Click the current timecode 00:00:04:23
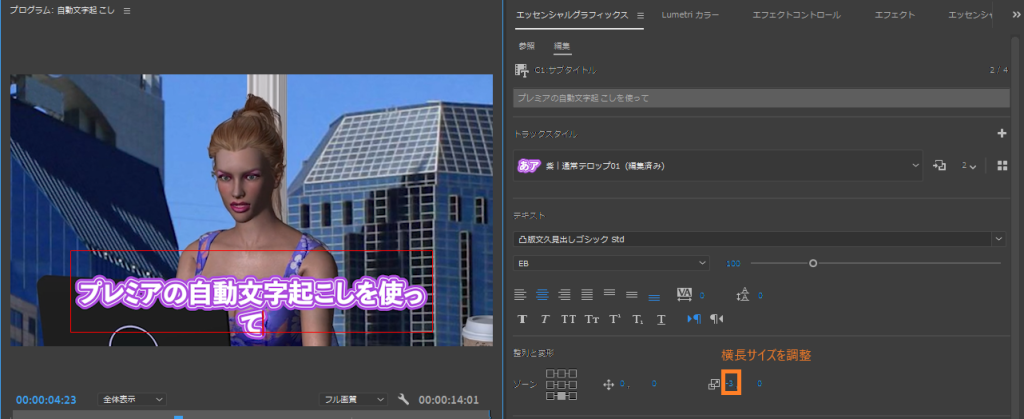This screenshot has width=1024, height=419. pos(46,399)
